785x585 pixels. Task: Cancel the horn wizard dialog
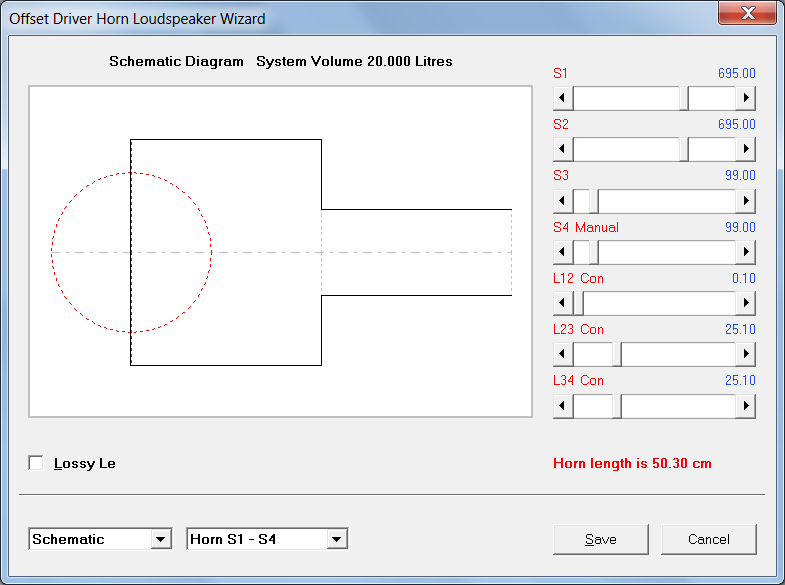709,539
